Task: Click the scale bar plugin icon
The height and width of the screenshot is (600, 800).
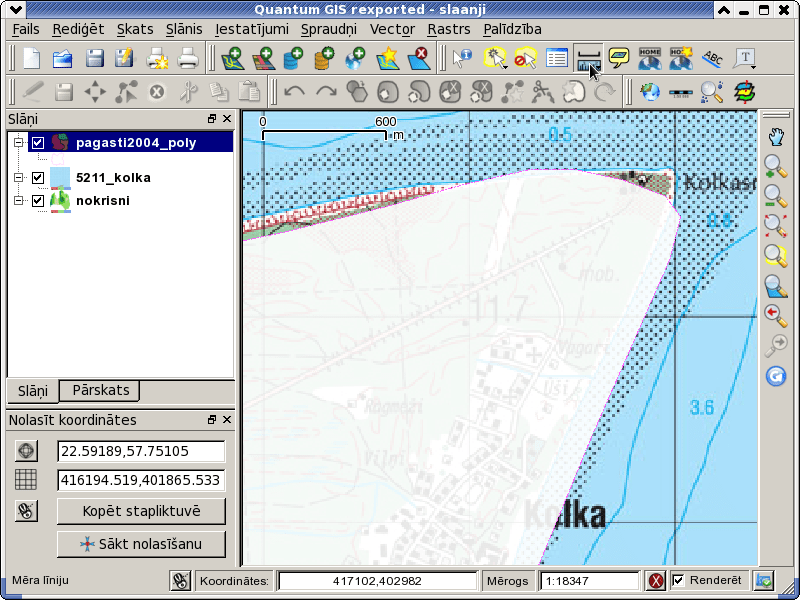Action: pos(681,92)
